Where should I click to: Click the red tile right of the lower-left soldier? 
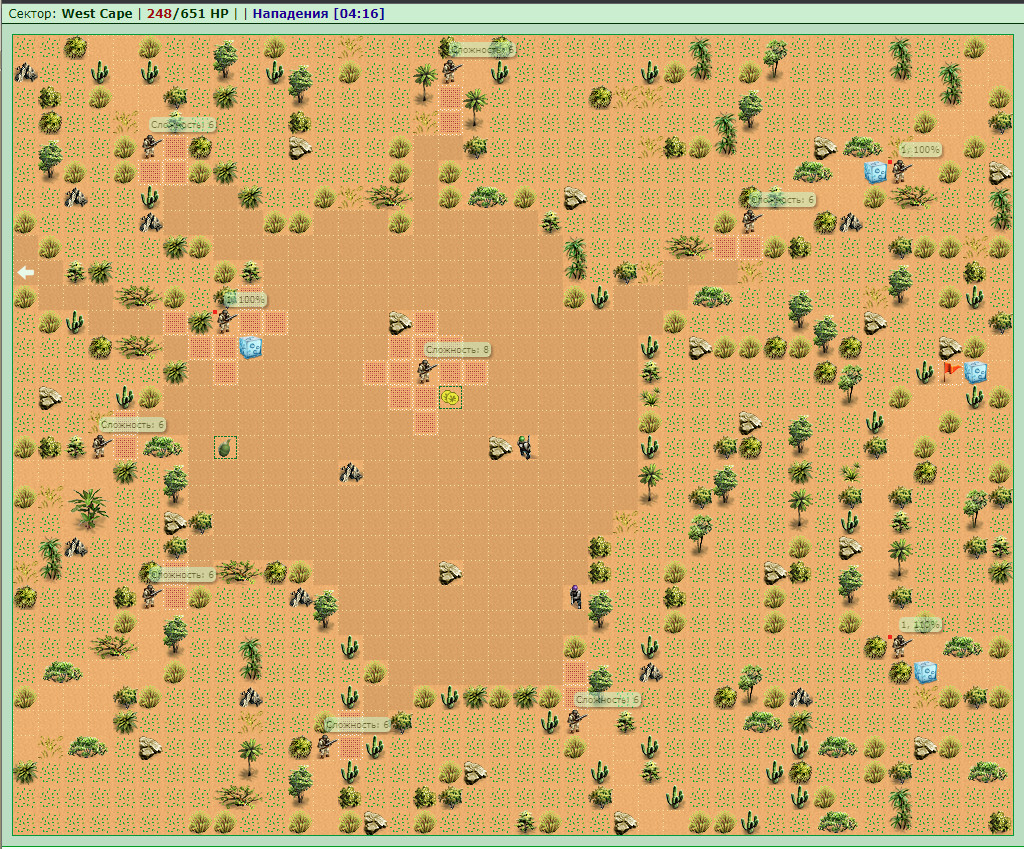pyautogui.click(x=175, y=597)
